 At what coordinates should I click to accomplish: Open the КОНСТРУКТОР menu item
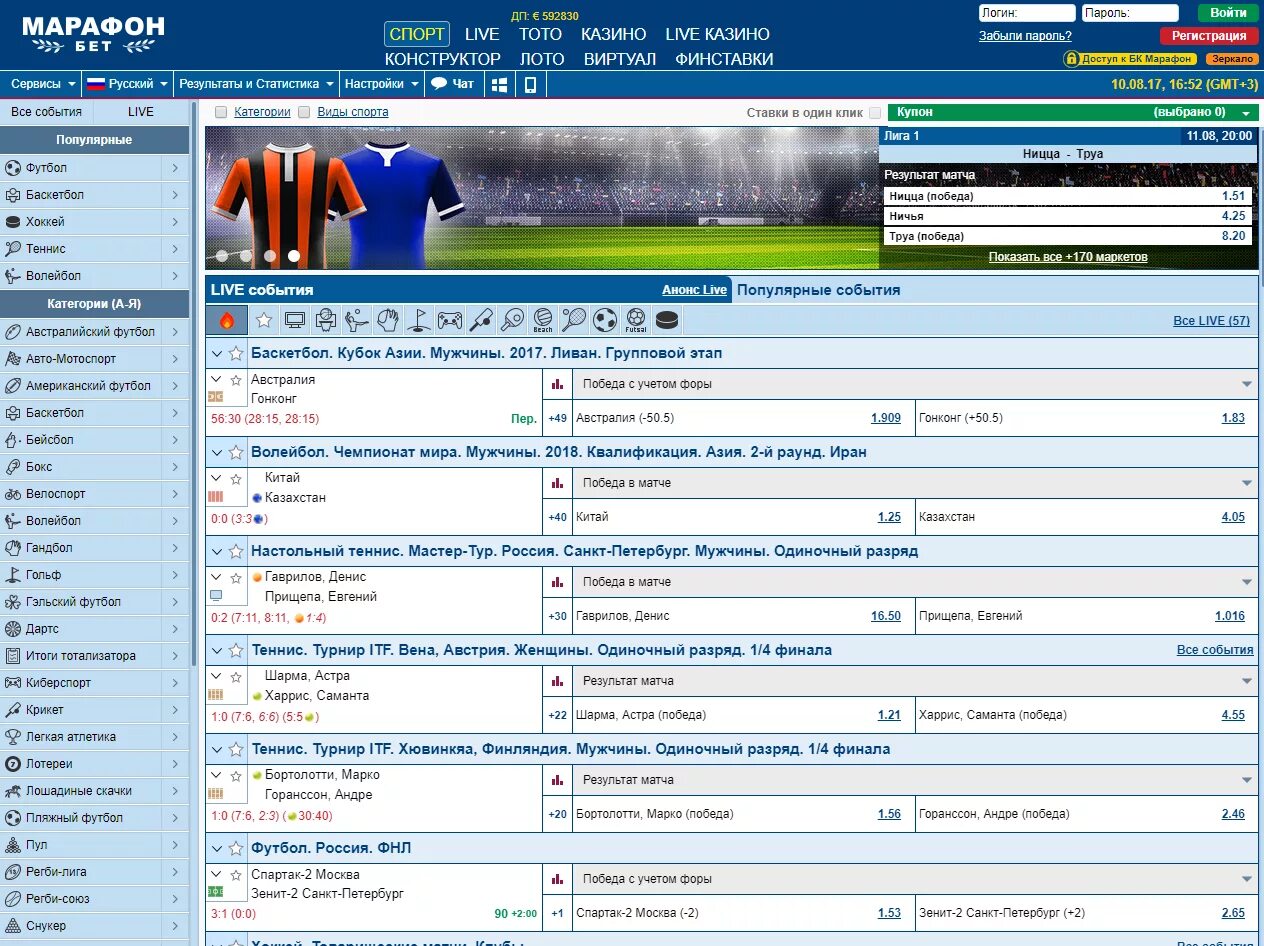pos(442,59)
